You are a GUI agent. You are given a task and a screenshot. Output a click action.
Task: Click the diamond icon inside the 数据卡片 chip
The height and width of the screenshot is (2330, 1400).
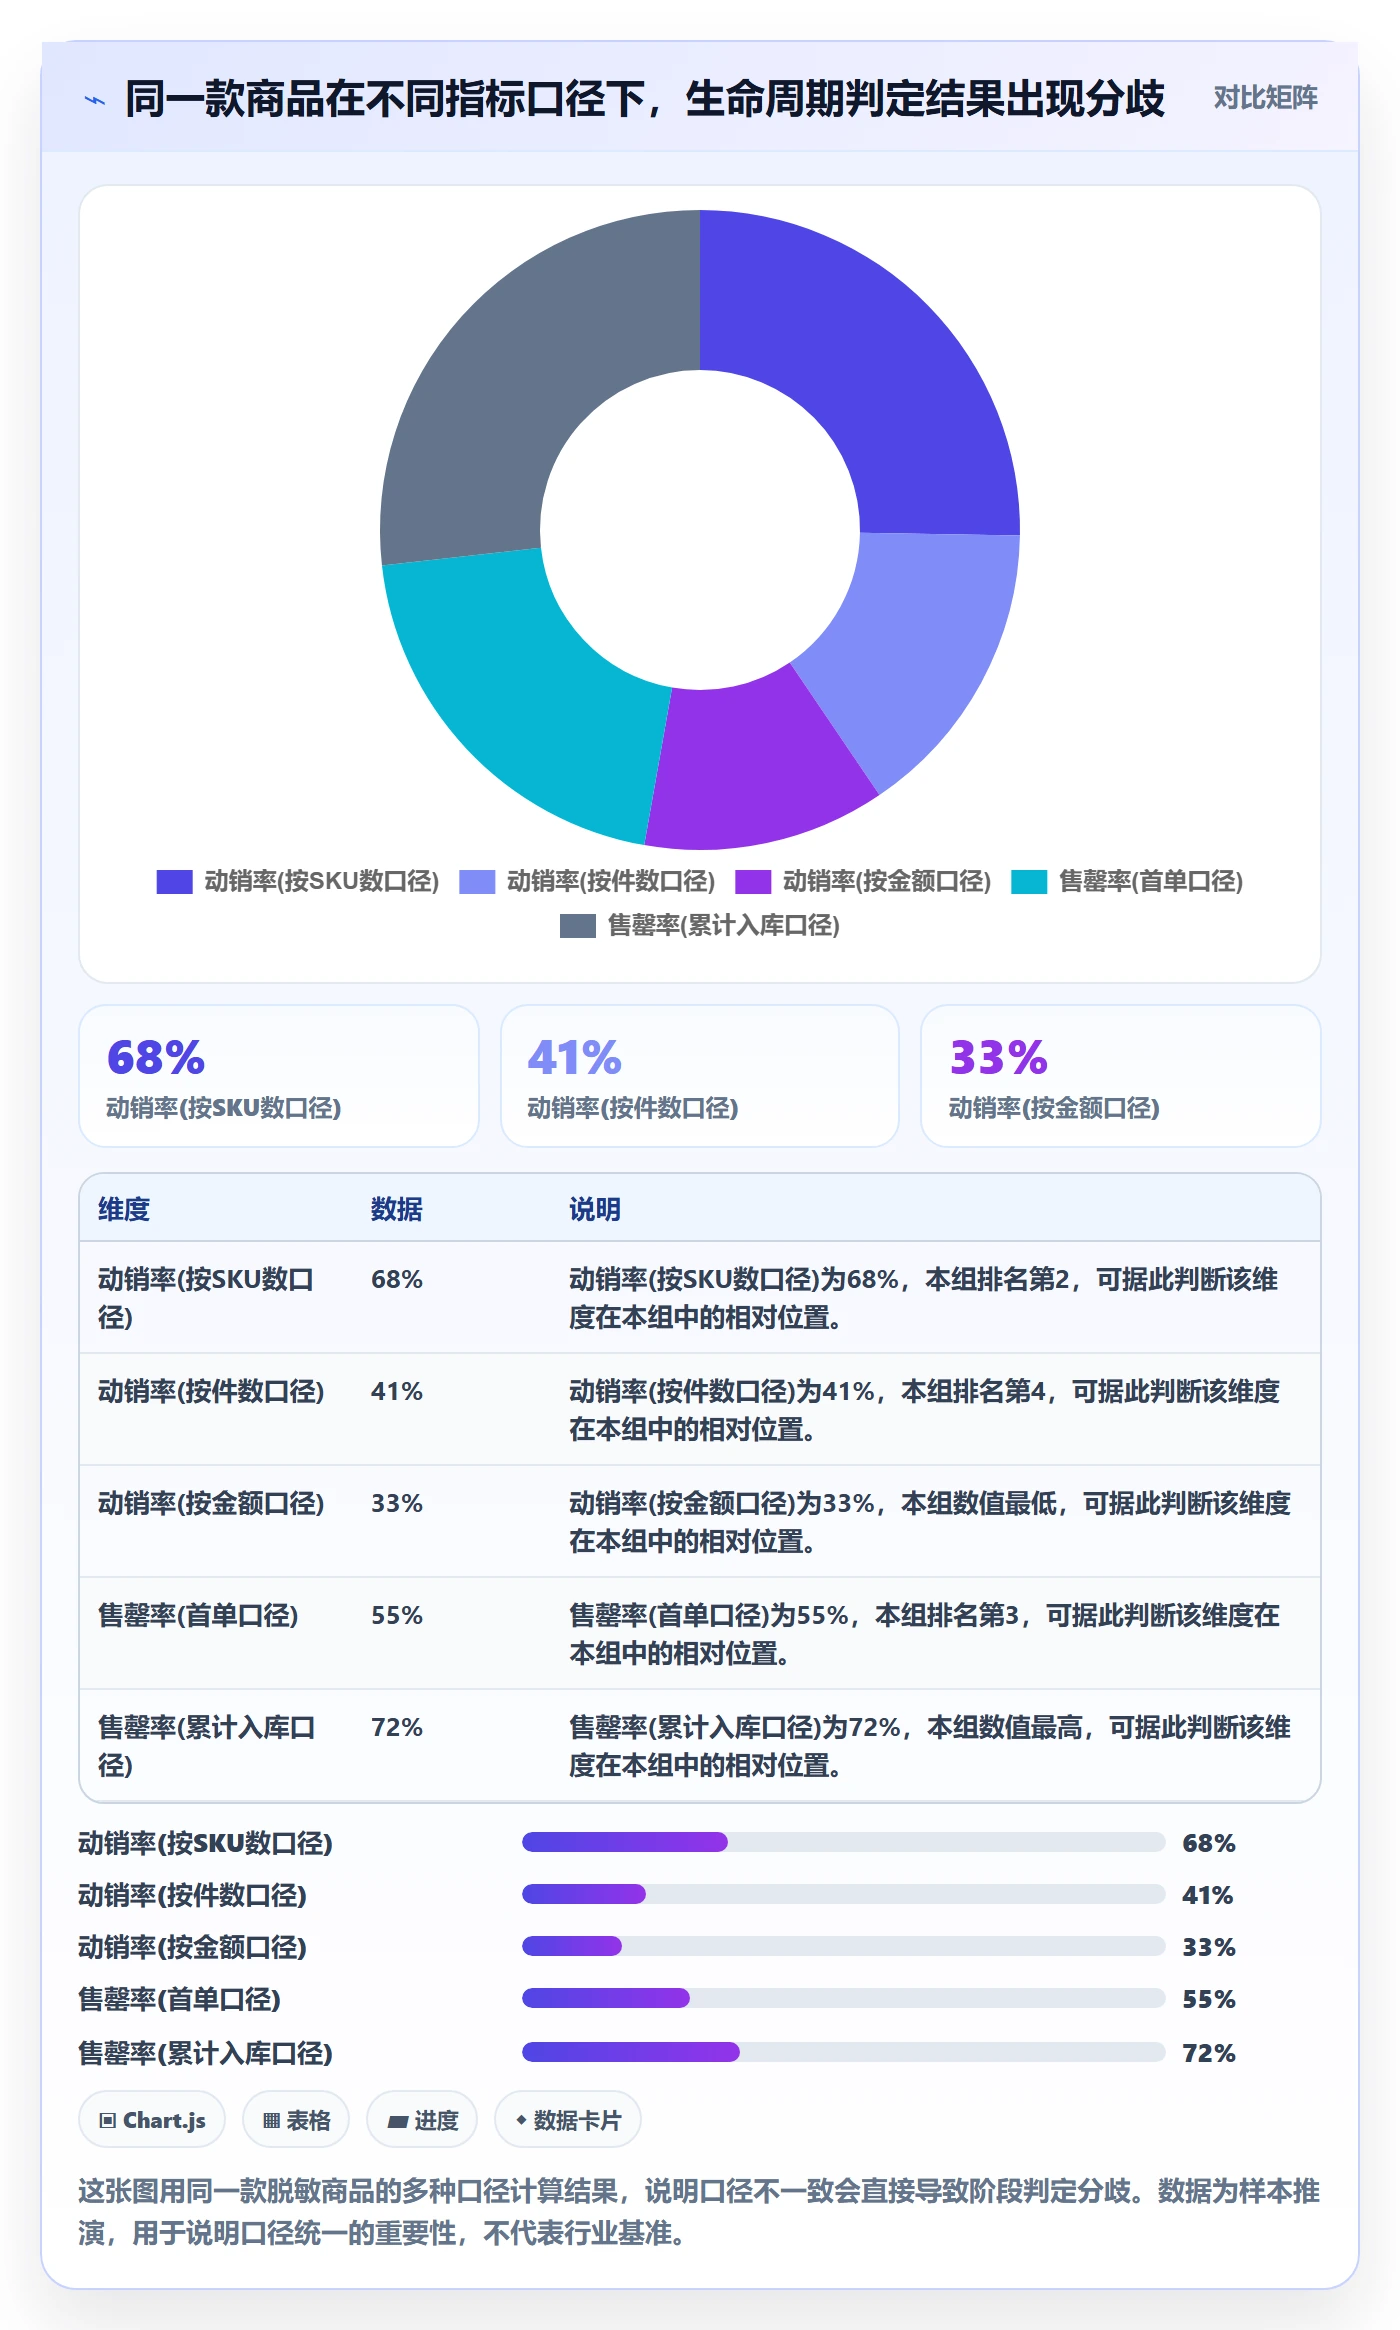click(x=521, y=2119)
